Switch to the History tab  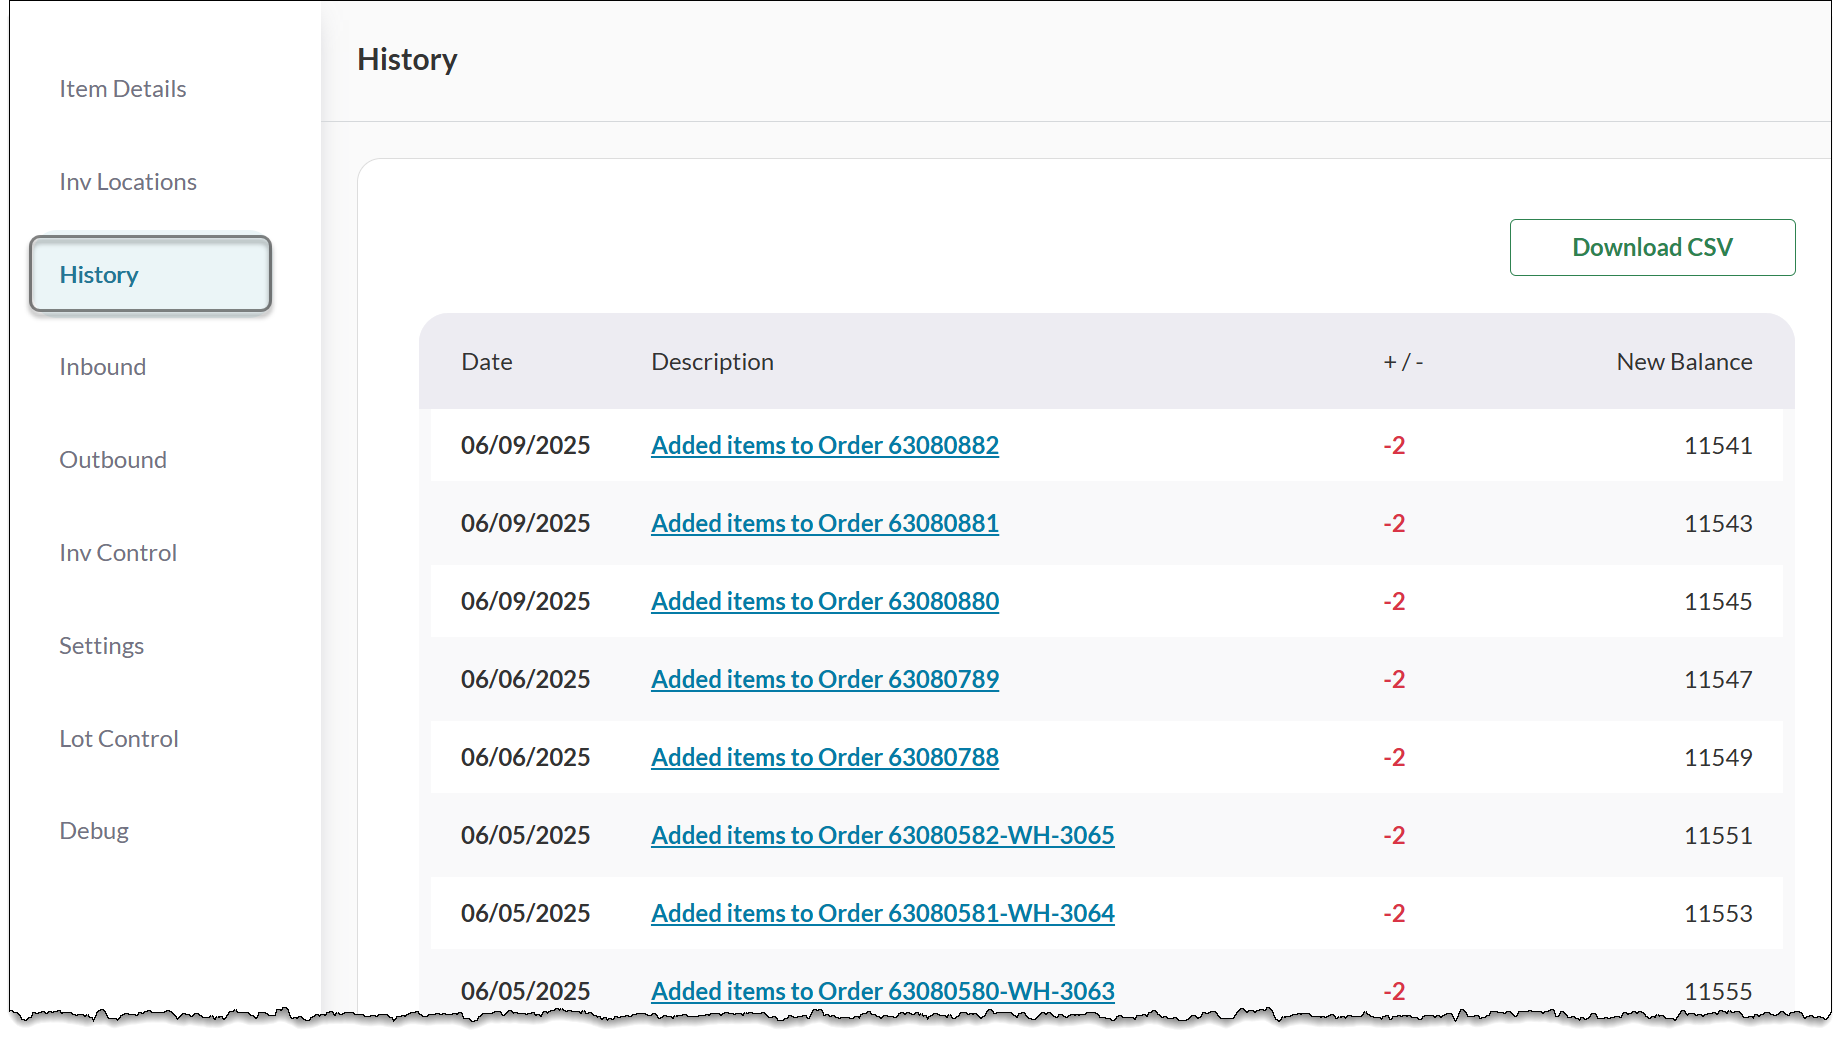pyautogui.click(x=98, y=274)
